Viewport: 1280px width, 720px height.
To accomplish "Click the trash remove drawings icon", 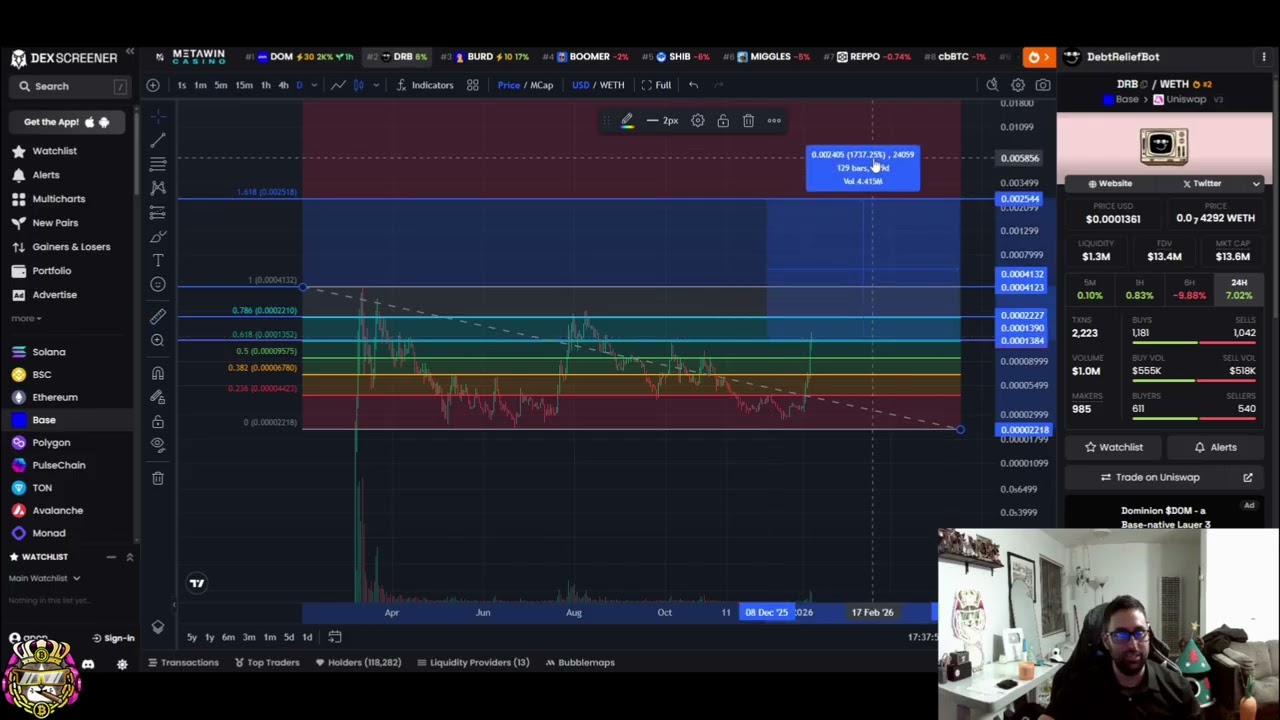I will pos(158,478).
